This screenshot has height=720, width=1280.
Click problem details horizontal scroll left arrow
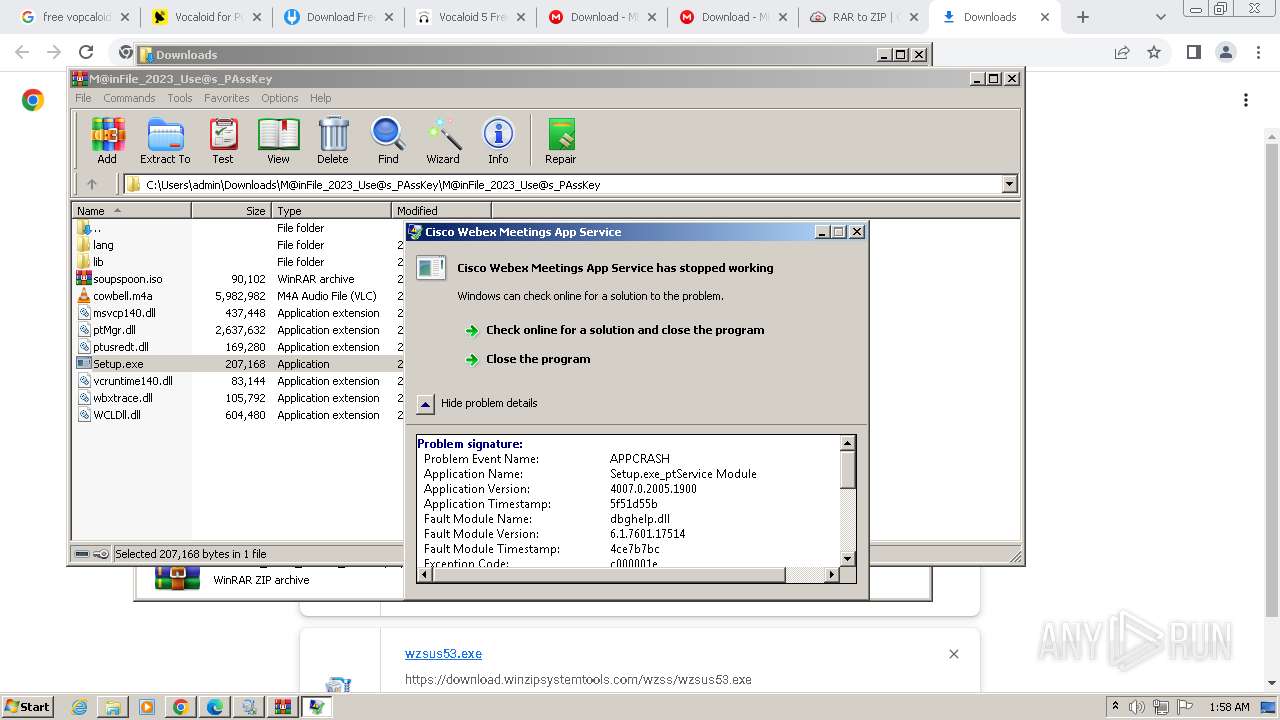(424, 574)
